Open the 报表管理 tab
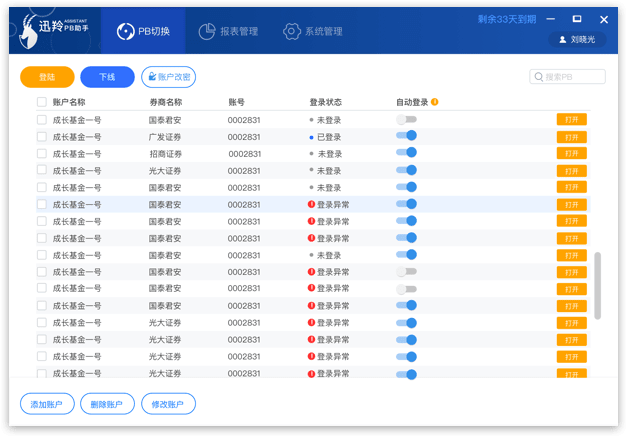Screen dimensions: 627x437 click(228, 31)
